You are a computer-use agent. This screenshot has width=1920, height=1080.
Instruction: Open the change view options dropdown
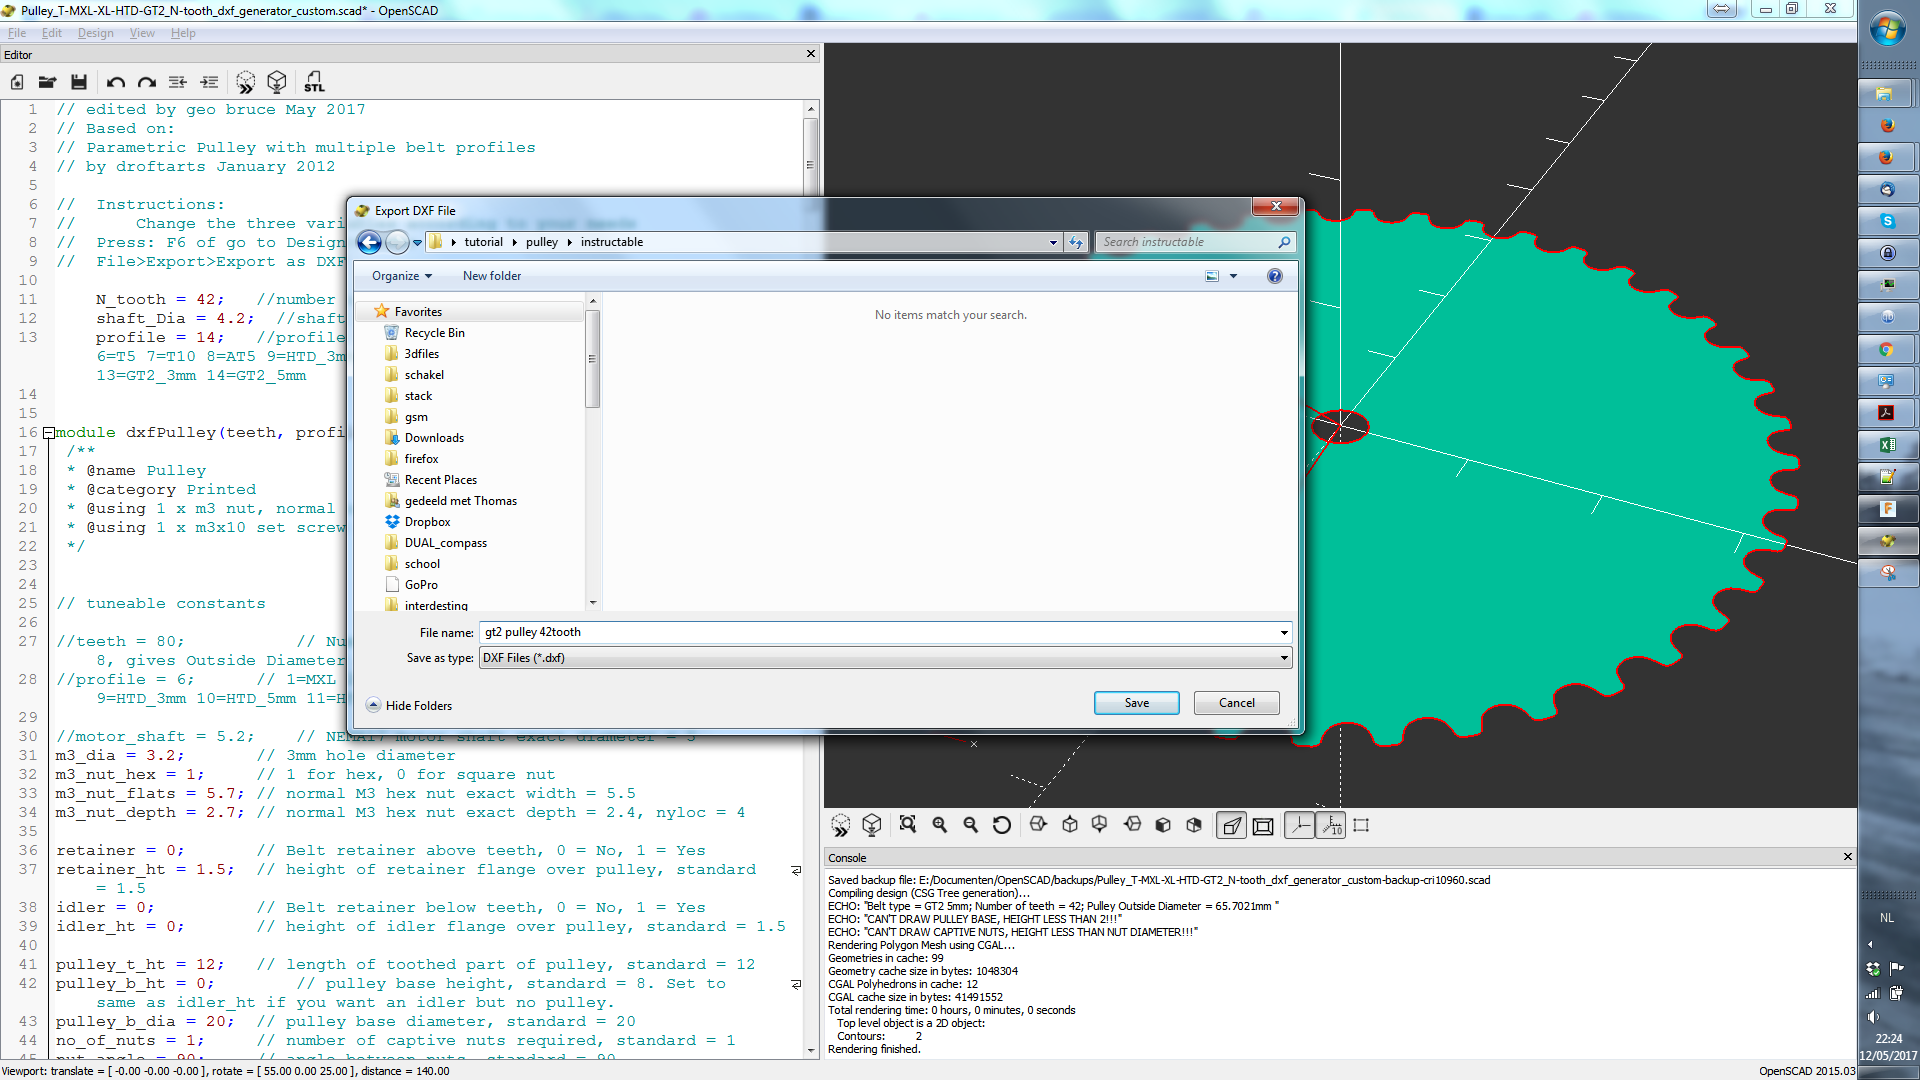tap(1233, 276)
